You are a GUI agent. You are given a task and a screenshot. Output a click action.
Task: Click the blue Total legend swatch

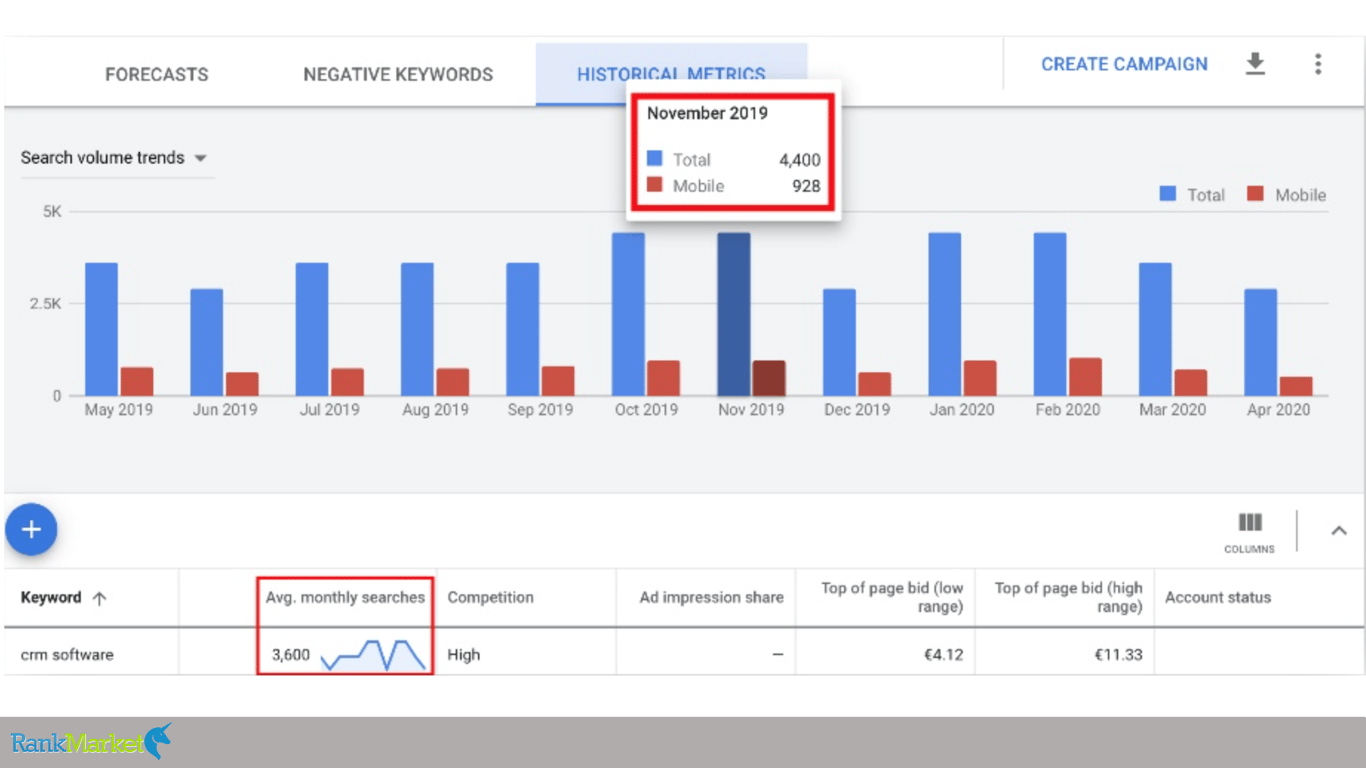(x=1167, y=194)
